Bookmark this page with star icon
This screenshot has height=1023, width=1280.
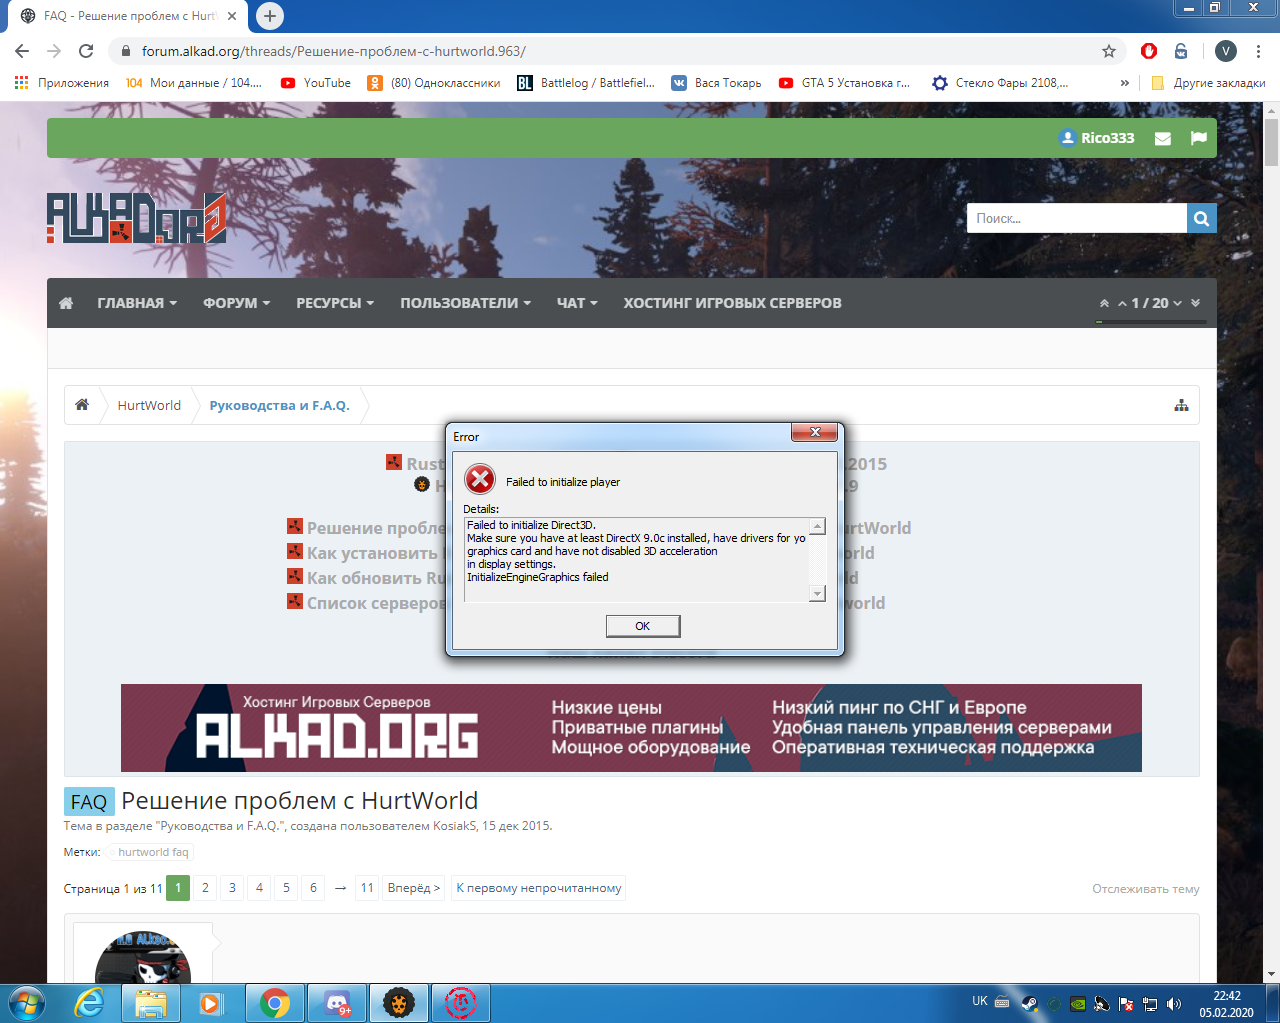coord(1108,51)
